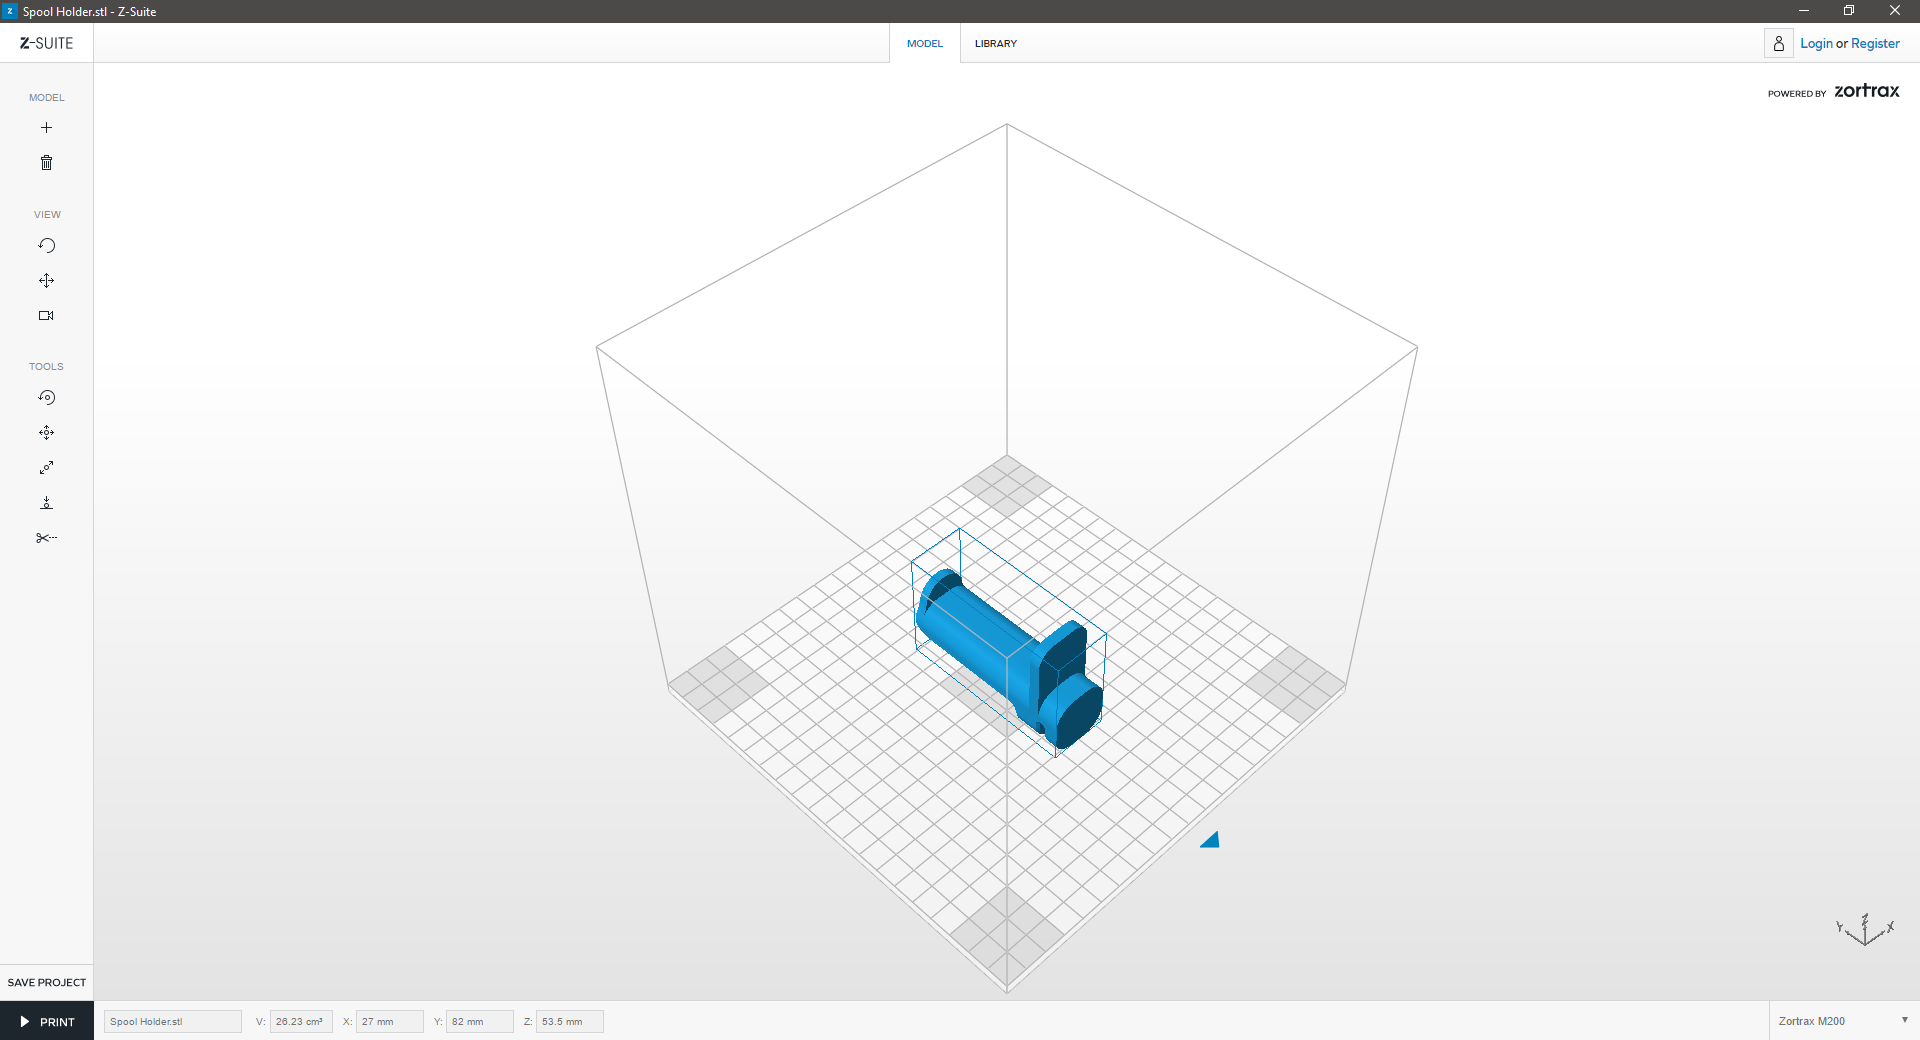Screen dimensions: 1920x1040
Task: Switch to the LIBRARY tab
Action: [995, 44]
